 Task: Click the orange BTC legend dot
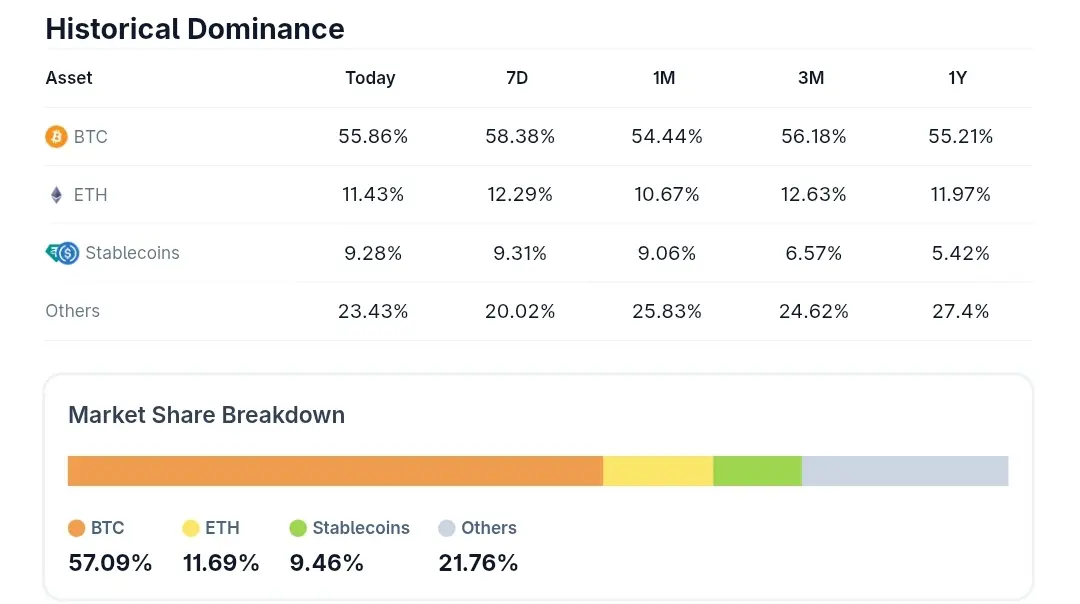[x=77, y=528]
